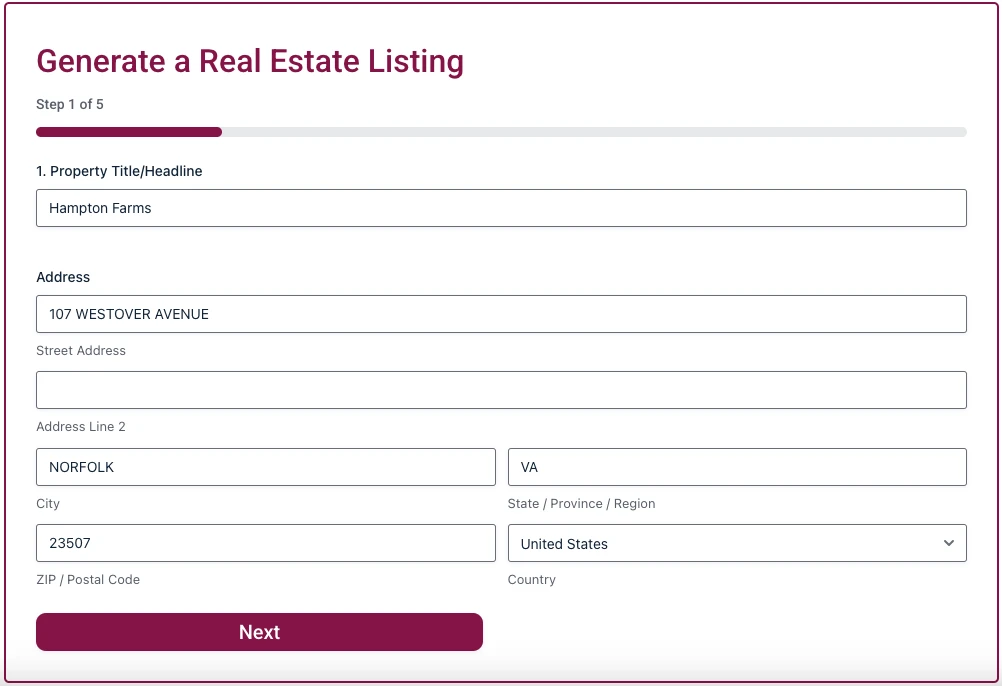Click the Country label under the dropdown
Viewport: 1002px width, 686px height.
(531, 579)
